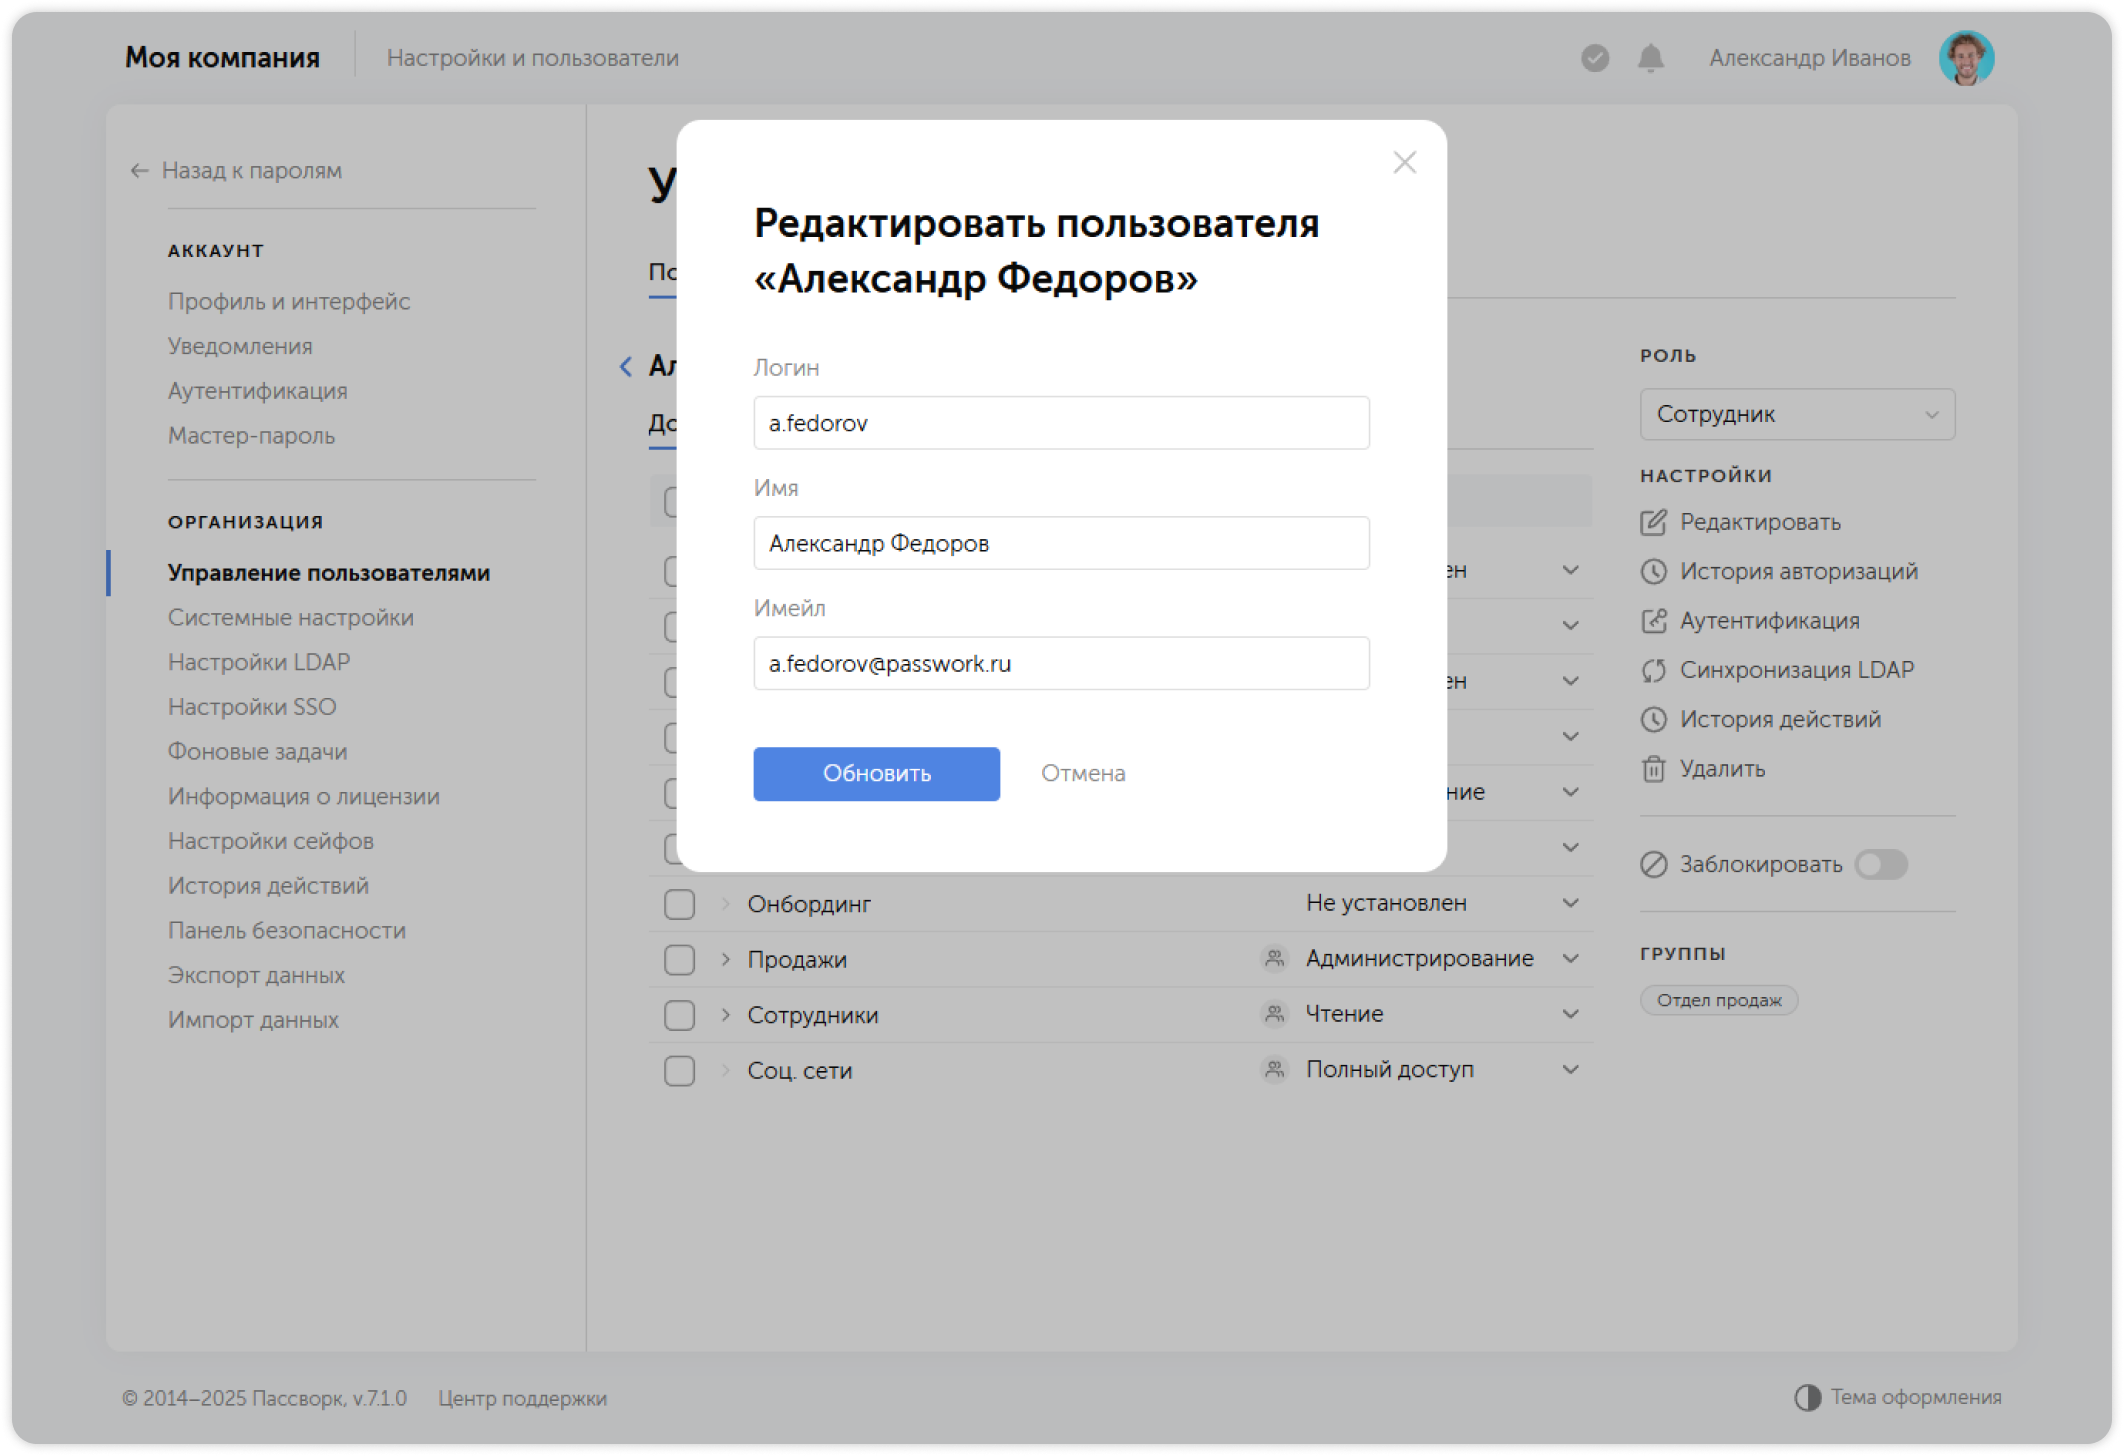
Task: Check the Онбординг row checkbox
Action: pyautogui.click(x=679, y=904)
